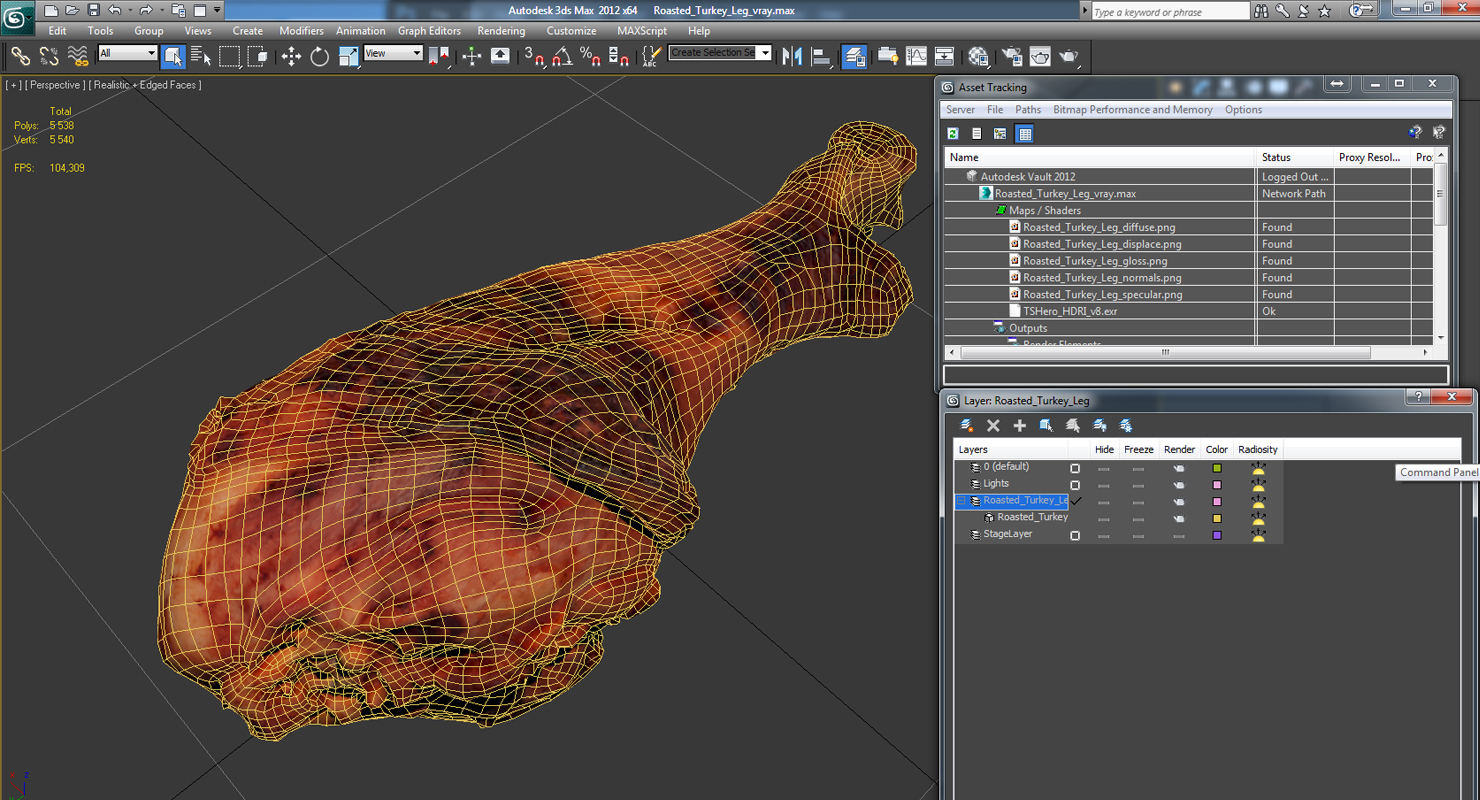Choose the Rectangular Selection Region tool

[x=229, y=56]
